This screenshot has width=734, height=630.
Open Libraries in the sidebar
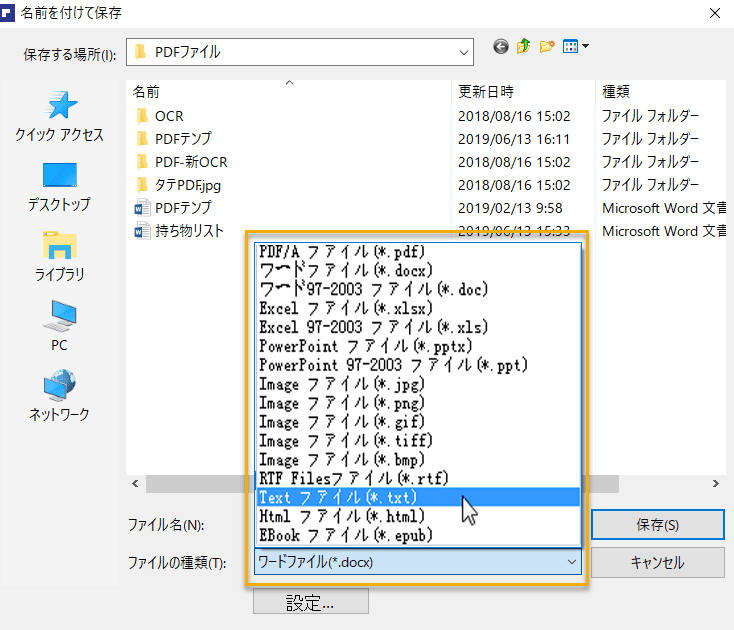coord(59,256)
